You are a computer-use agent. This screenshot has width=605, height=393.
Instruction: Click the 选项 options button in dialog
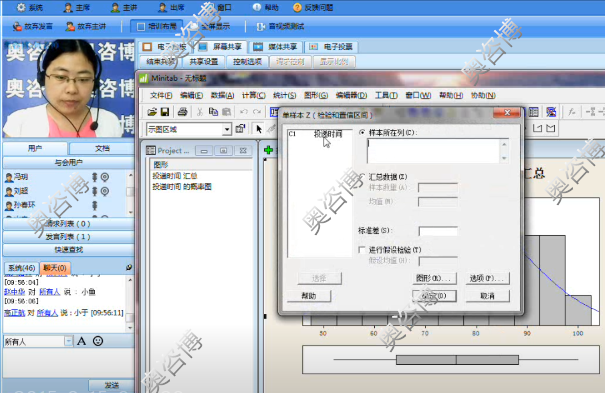487,278
